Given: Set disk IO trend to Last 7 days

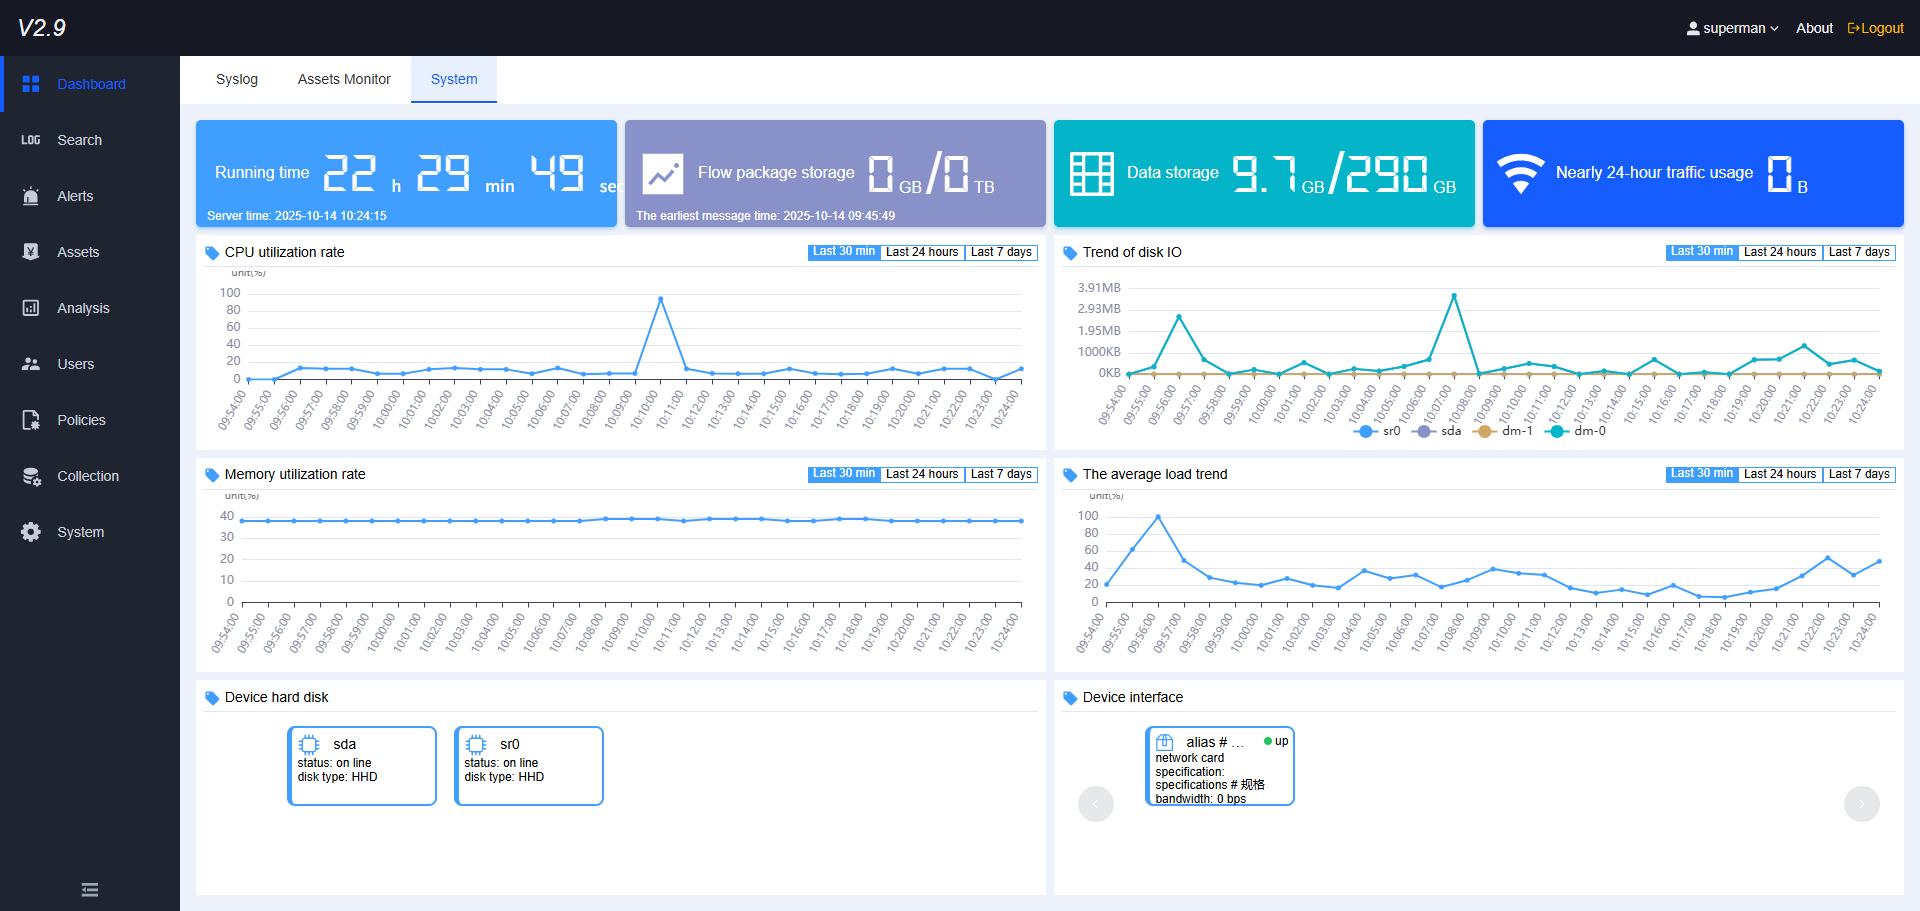Looking at the screenshot, I should point(1859,252).
